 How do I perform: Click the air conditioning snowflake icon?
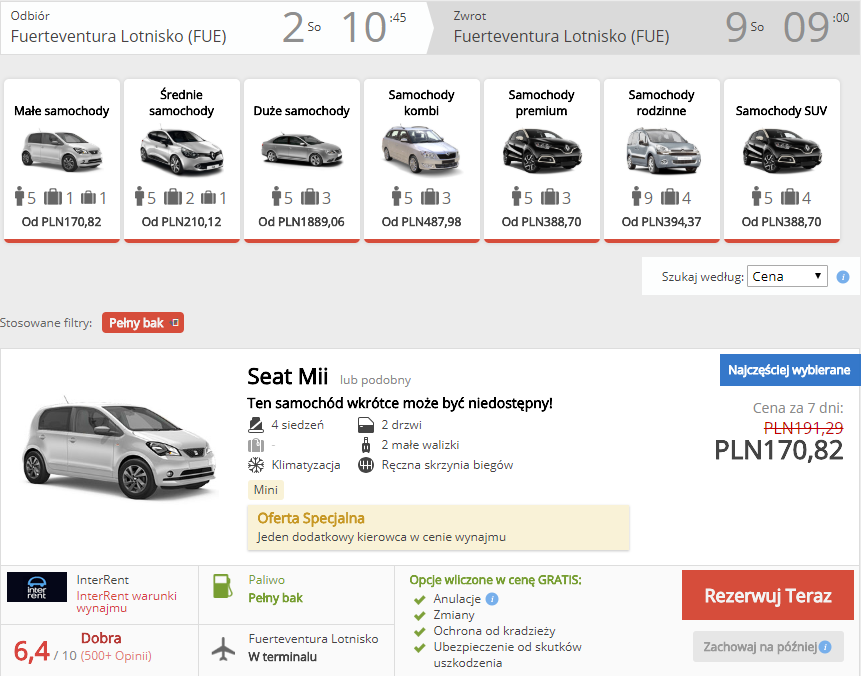coord(256,465)
